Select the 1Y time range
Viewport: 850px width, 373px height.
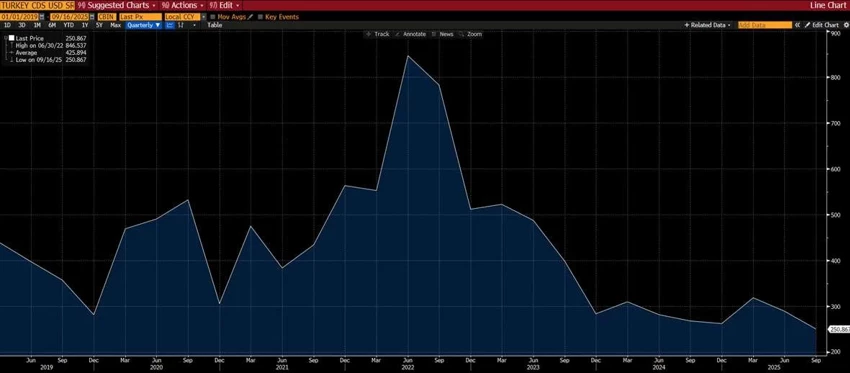click(x=85, y=25)
